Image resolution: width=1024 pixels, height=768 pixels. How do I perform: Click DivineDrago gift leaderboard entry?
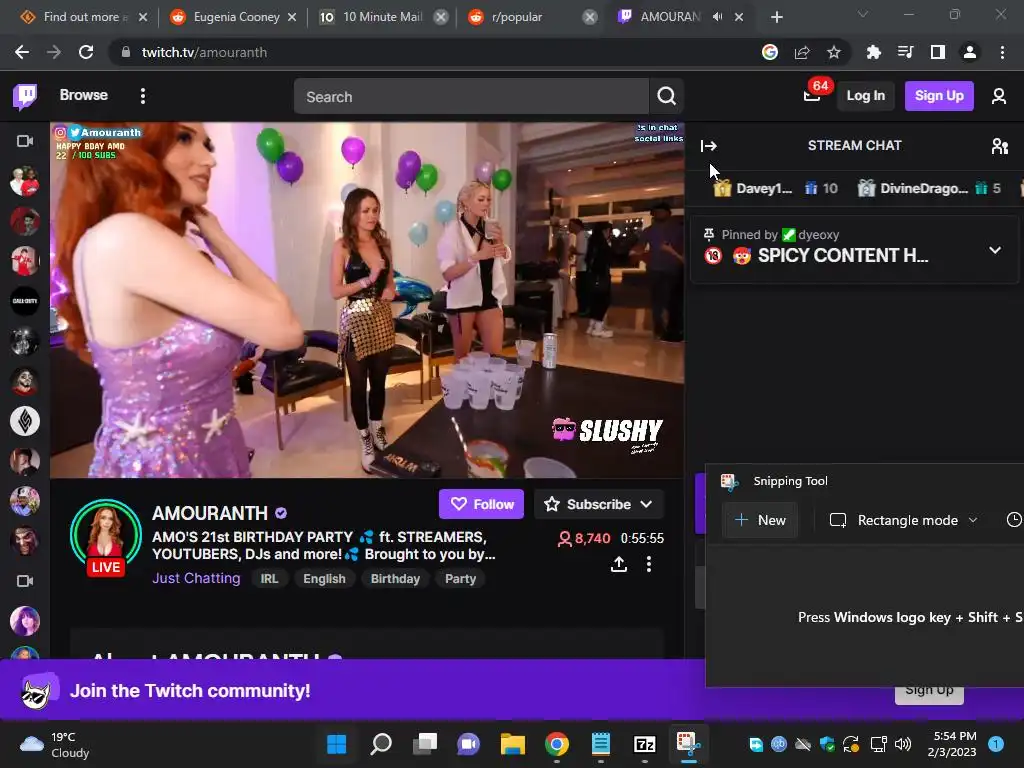coord(929,189)
